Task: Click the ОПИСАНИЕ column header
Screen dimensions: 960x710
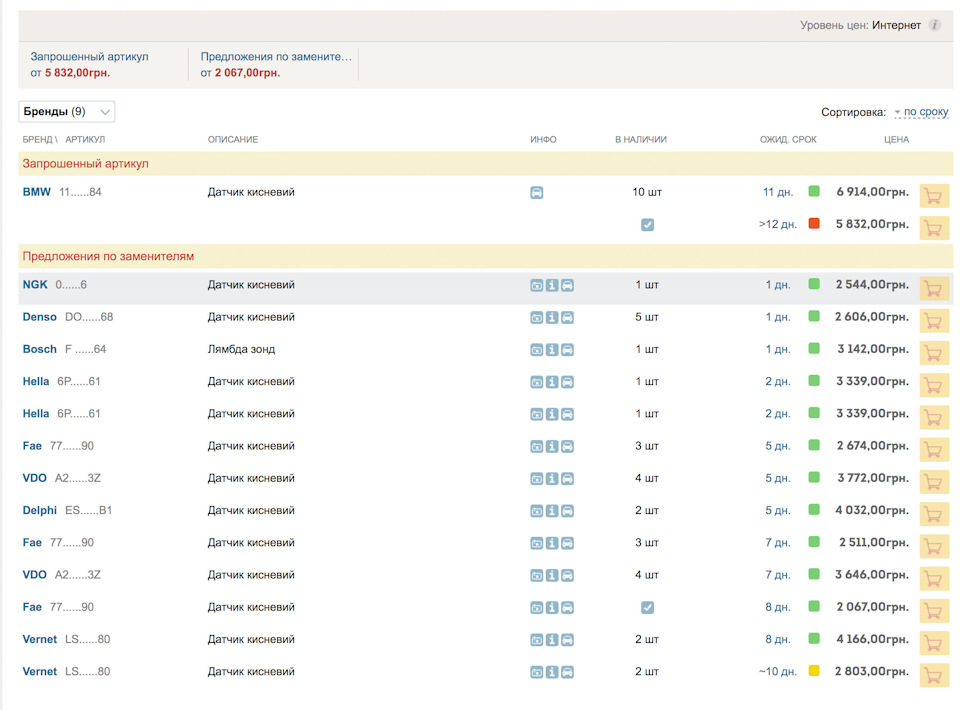Action: coord(233,140)
